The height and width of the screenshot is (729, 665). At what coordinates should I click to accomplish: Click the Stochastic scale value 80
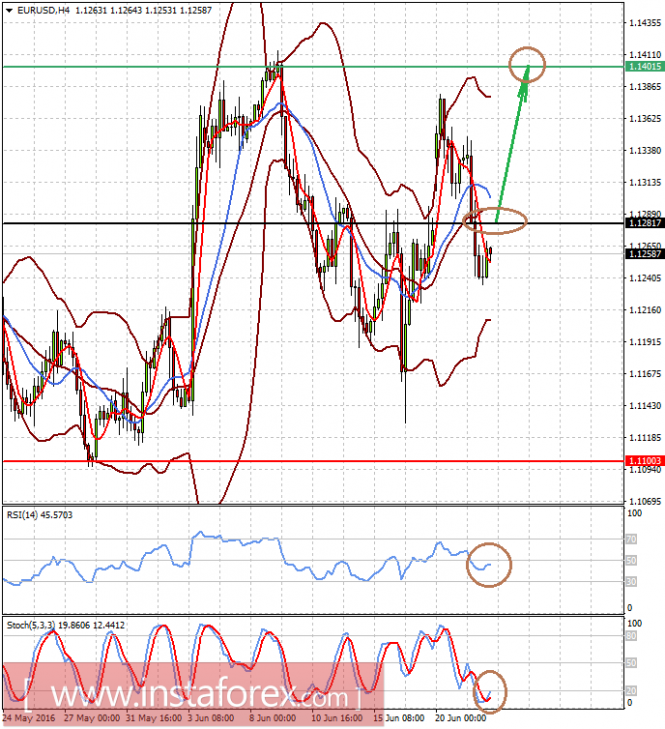[631, 636]
